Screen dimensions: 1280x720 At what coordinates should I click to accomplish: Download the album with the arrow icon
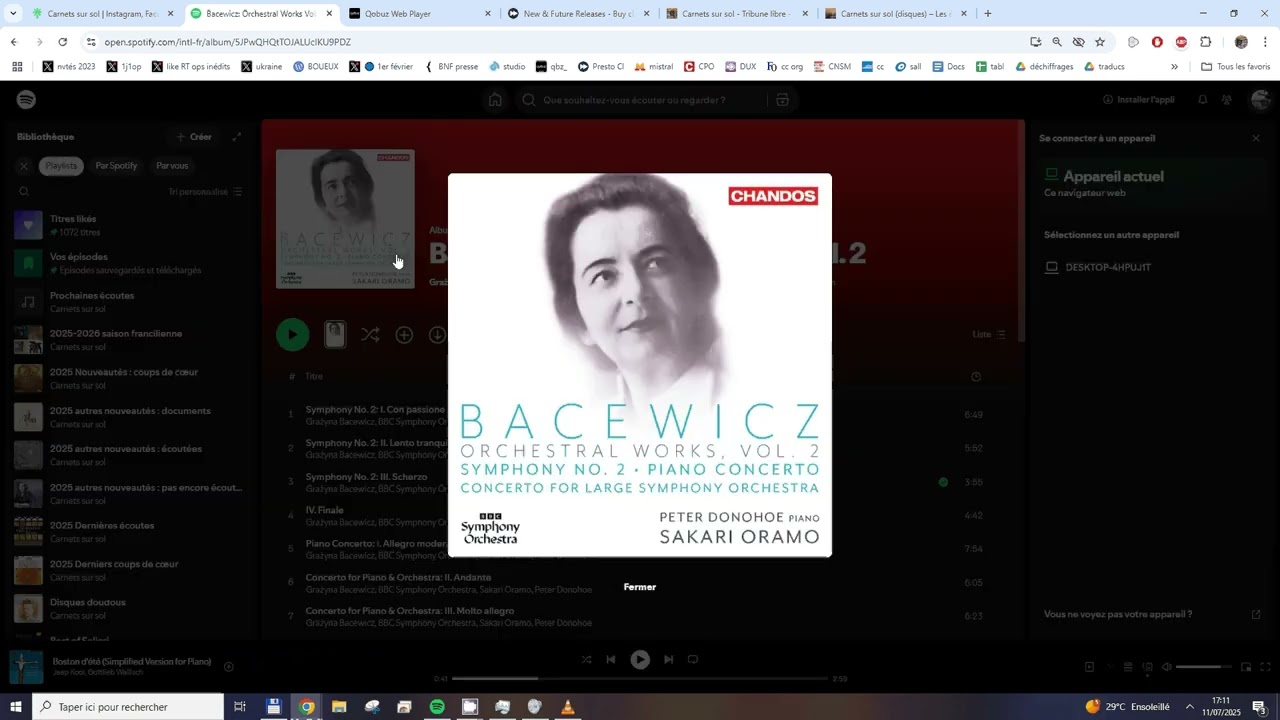pos(437,335)
